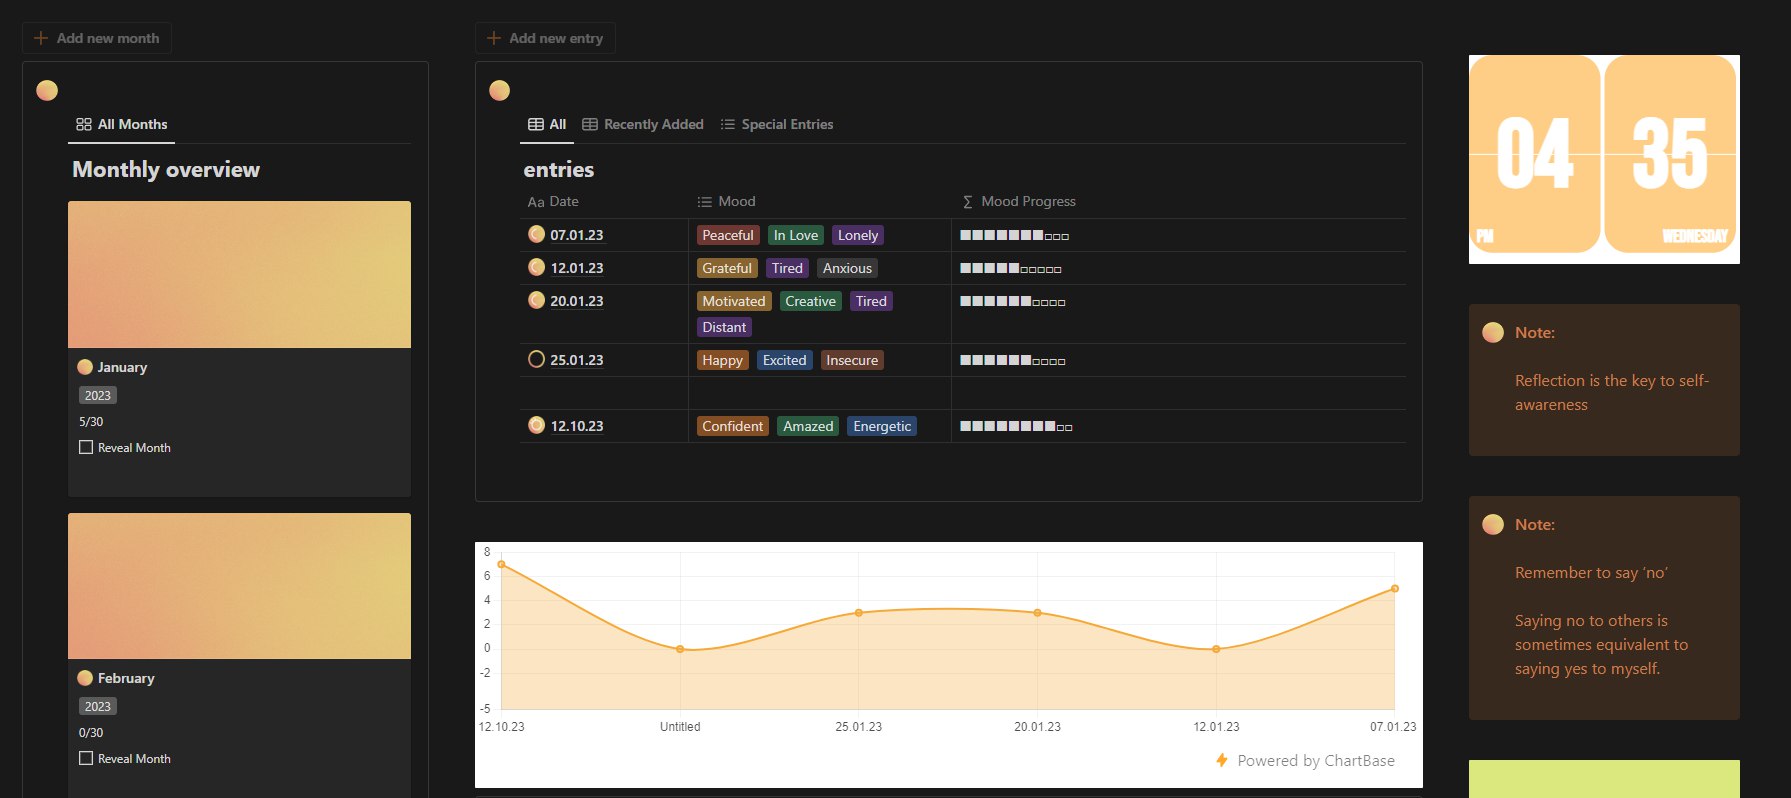Switch to the Recently Added tab
Screen dimensions: 1791x798
click(x=643, y=124)
